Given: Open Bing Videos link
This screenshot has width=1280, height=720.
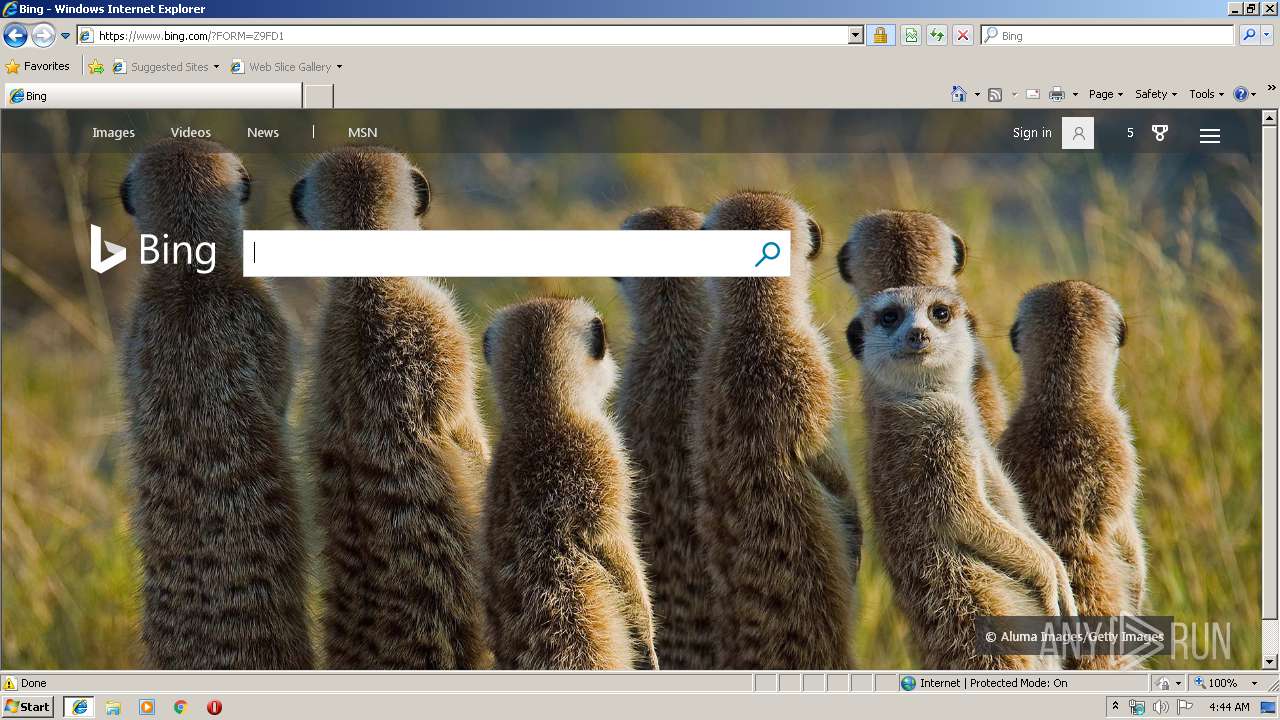Looking at the screenshot, I should pos(190,132).
